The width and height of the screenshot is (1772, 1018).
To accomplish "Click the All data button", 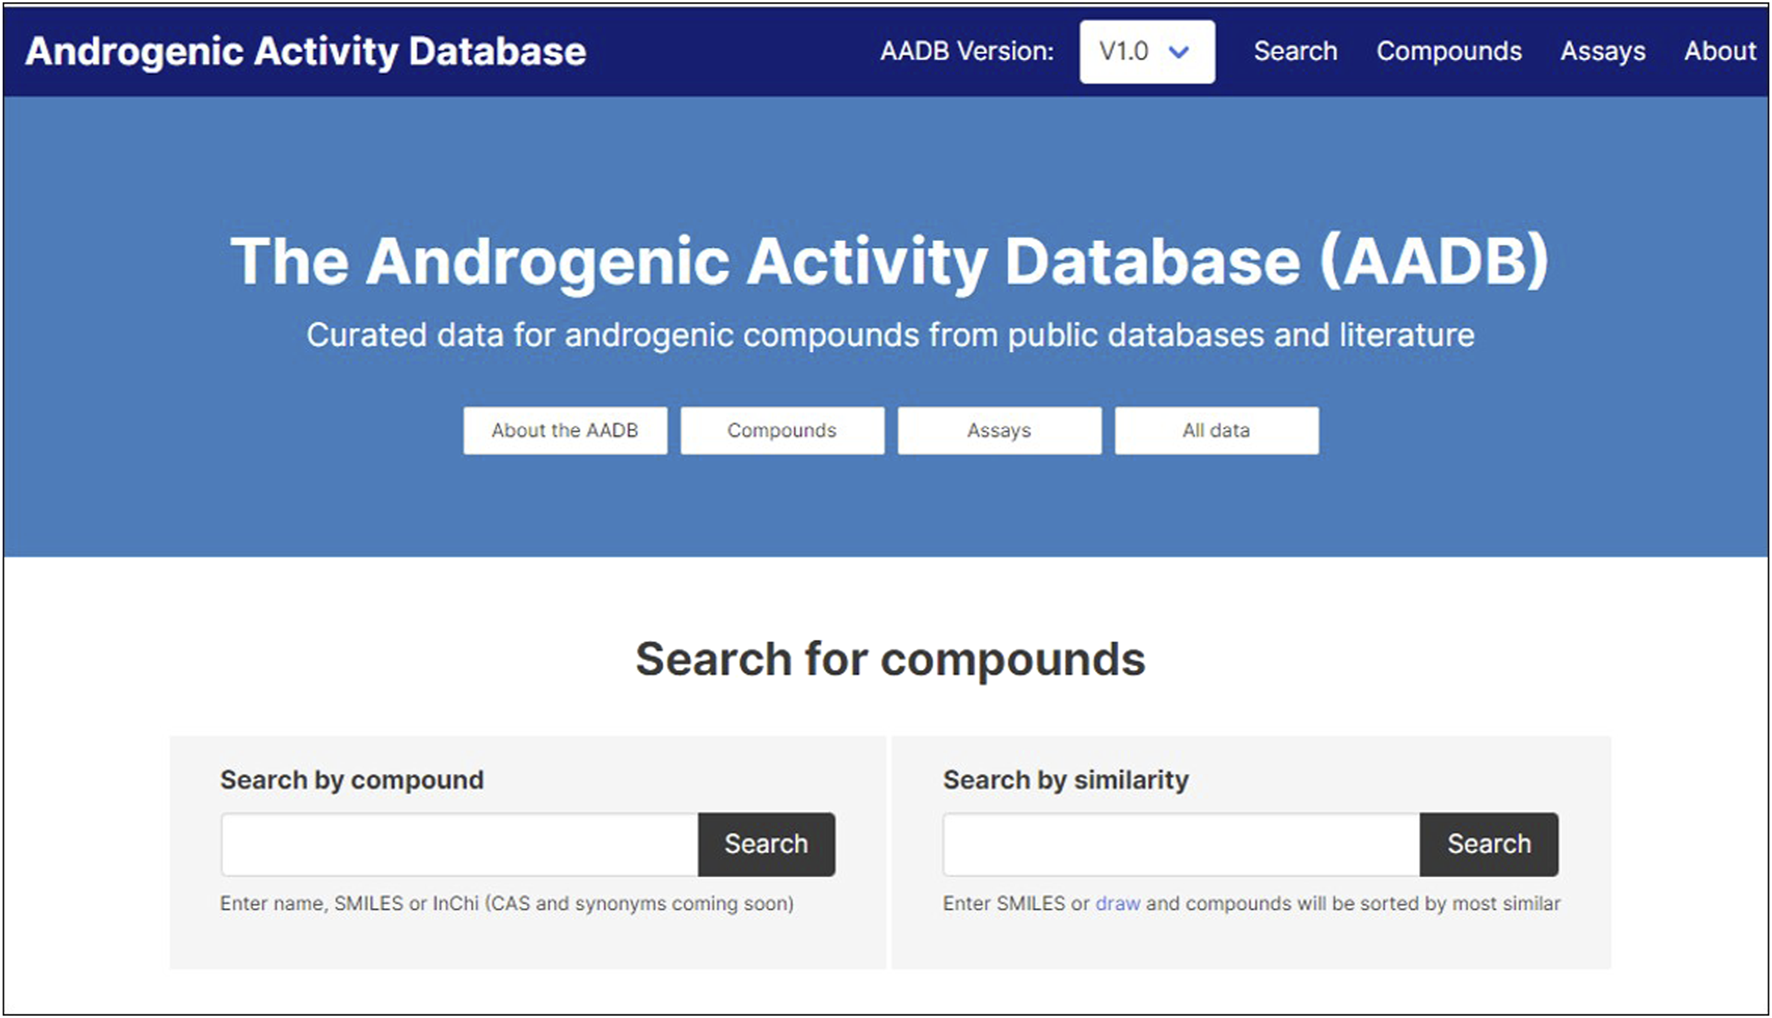I will pyautogui.click(x=1216, y=430).
